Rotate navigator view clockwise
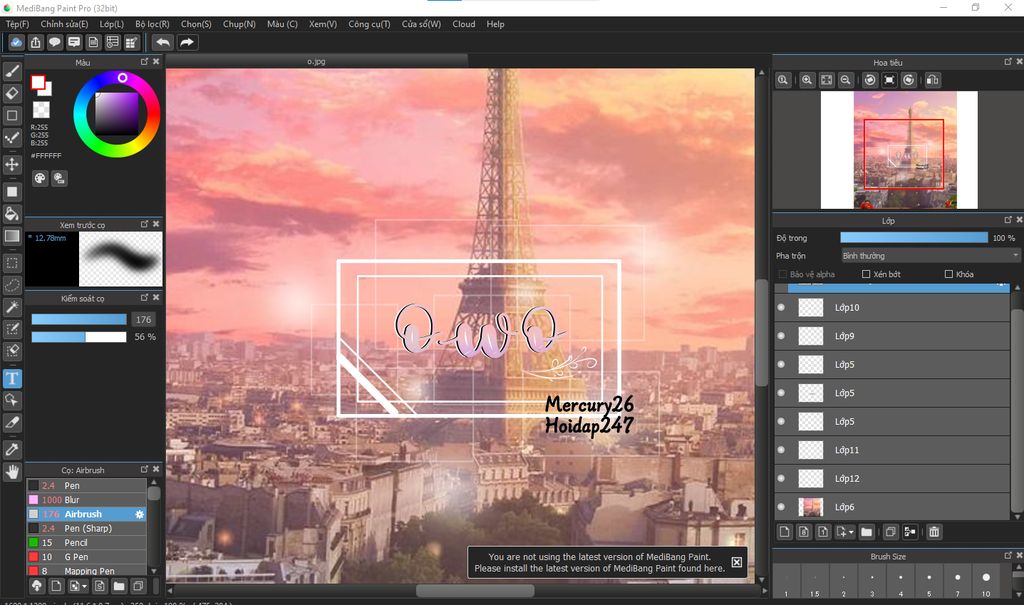This screenshot has width=1024, height=605. pyautogui.click(x=908, y=80)
